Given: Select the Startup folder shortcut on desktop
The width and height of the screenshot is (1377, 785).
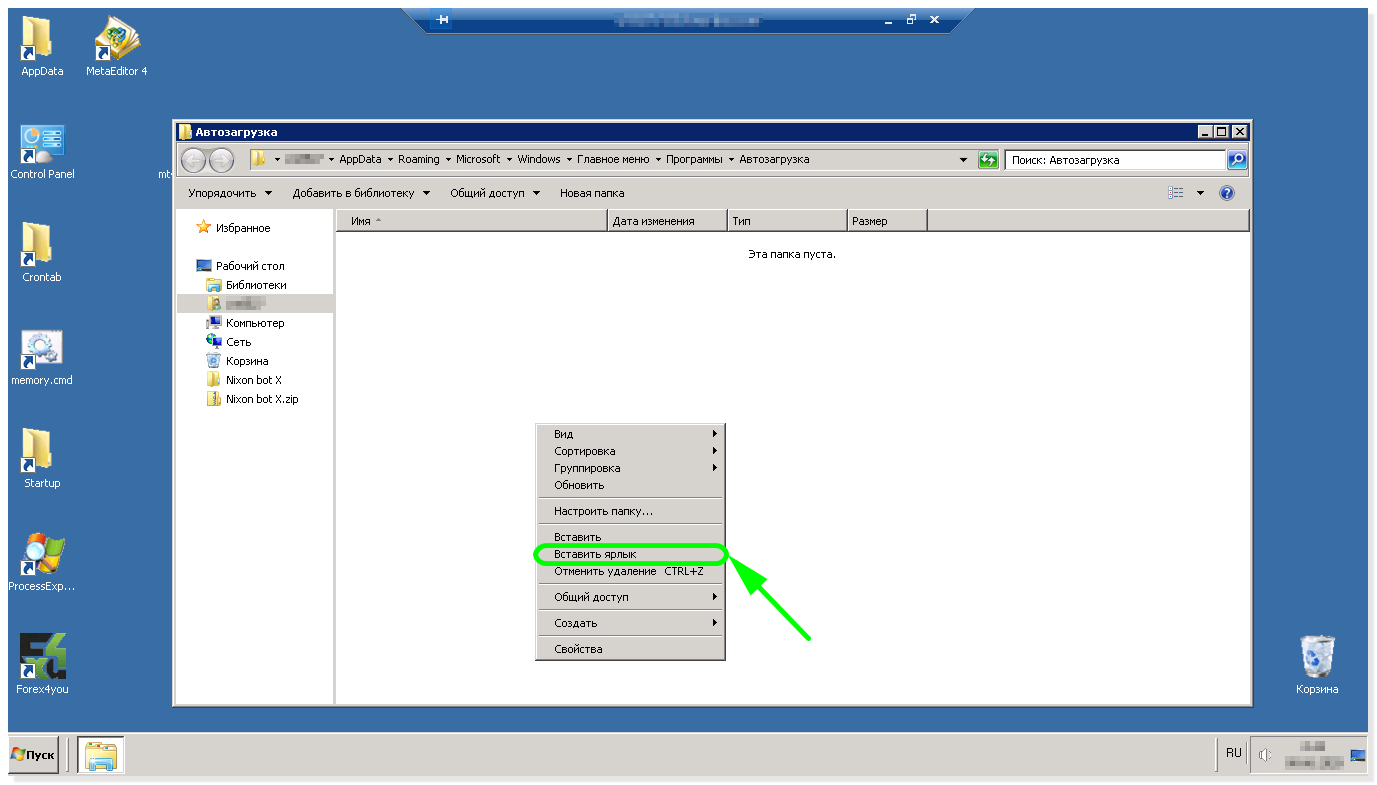Looking at the screenshot, I should [x=42, y=460].
